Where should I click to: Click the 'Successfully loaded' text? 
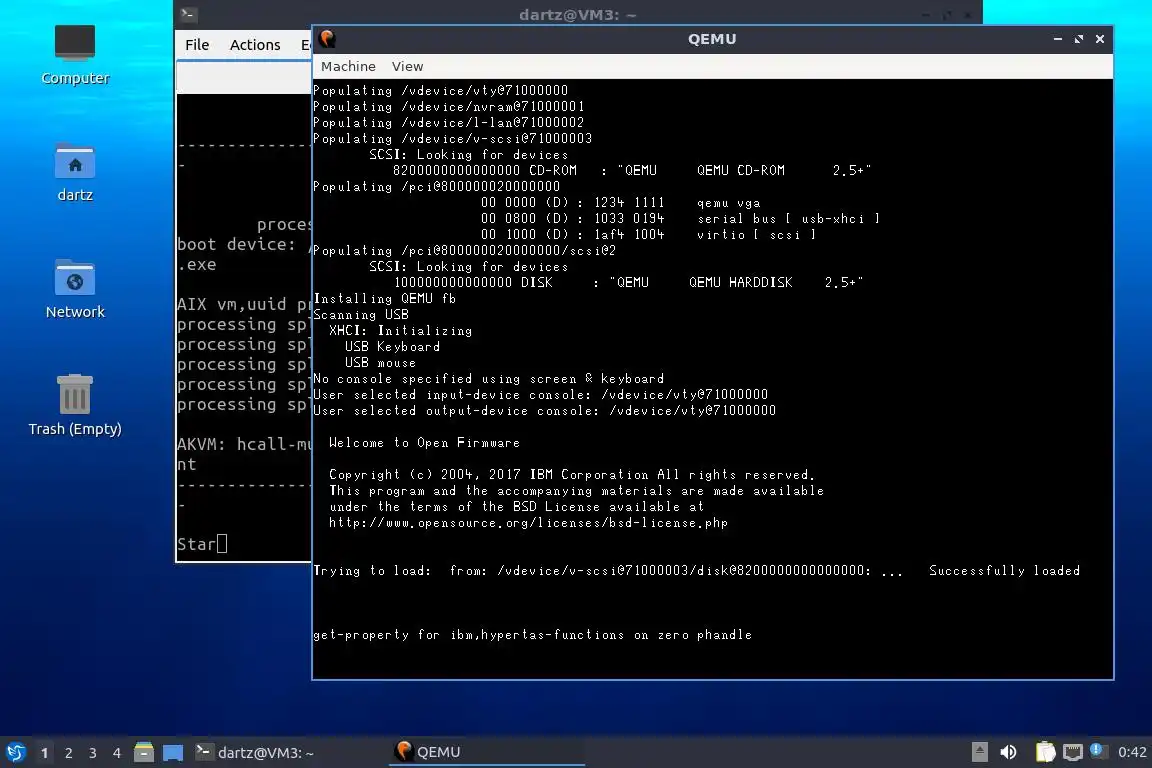(x=1004, y=570)
